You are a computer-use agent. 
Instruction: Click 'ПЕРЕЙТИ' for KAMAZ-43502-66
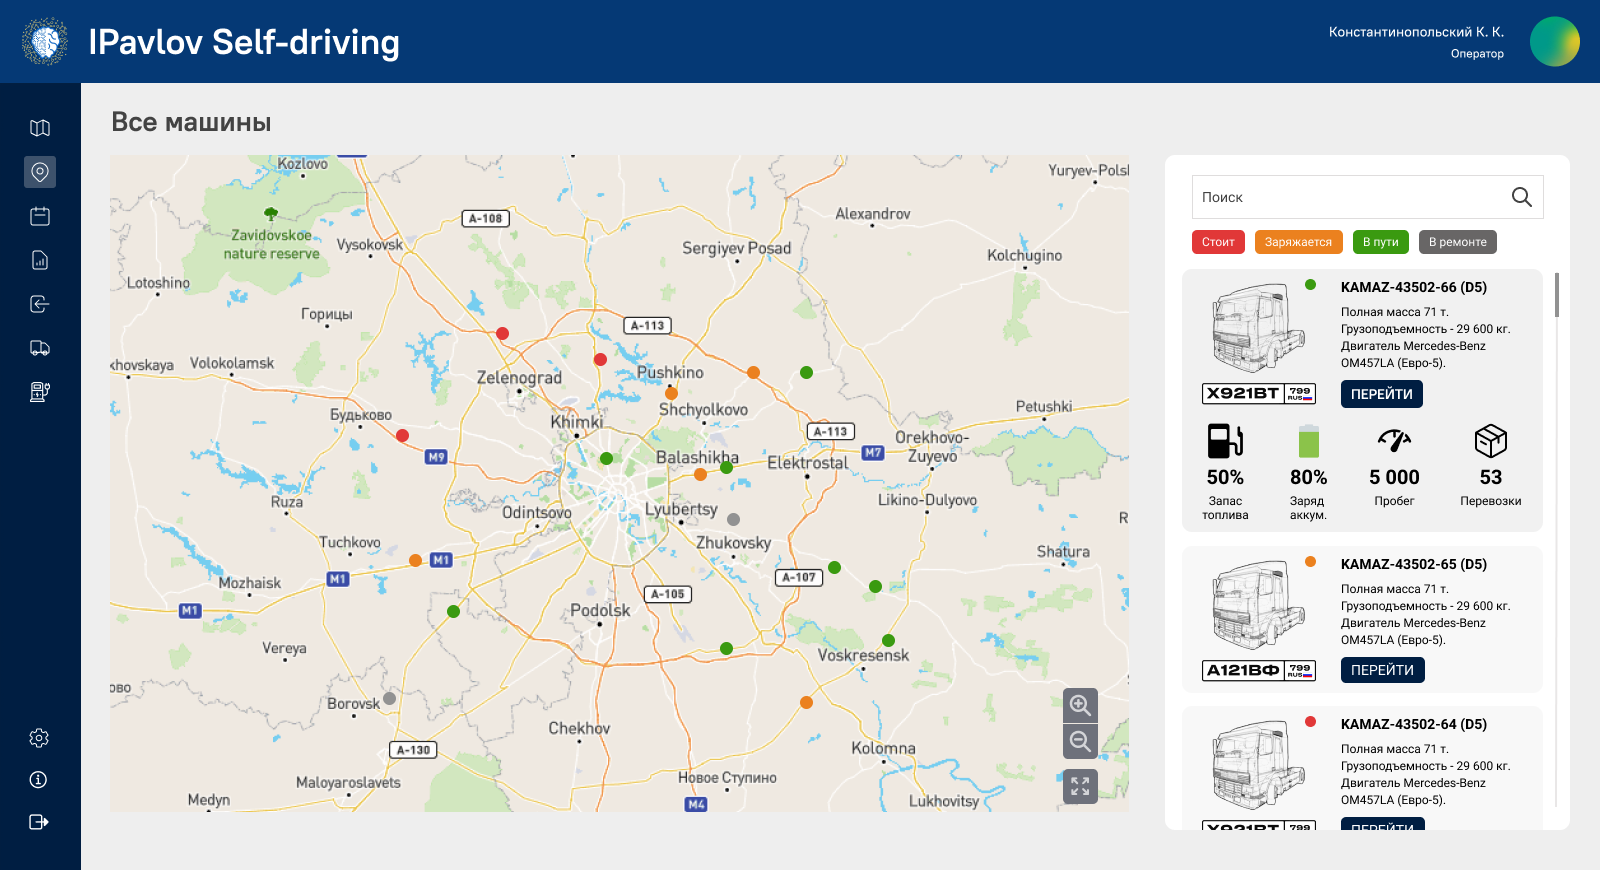click(1381, 394)
